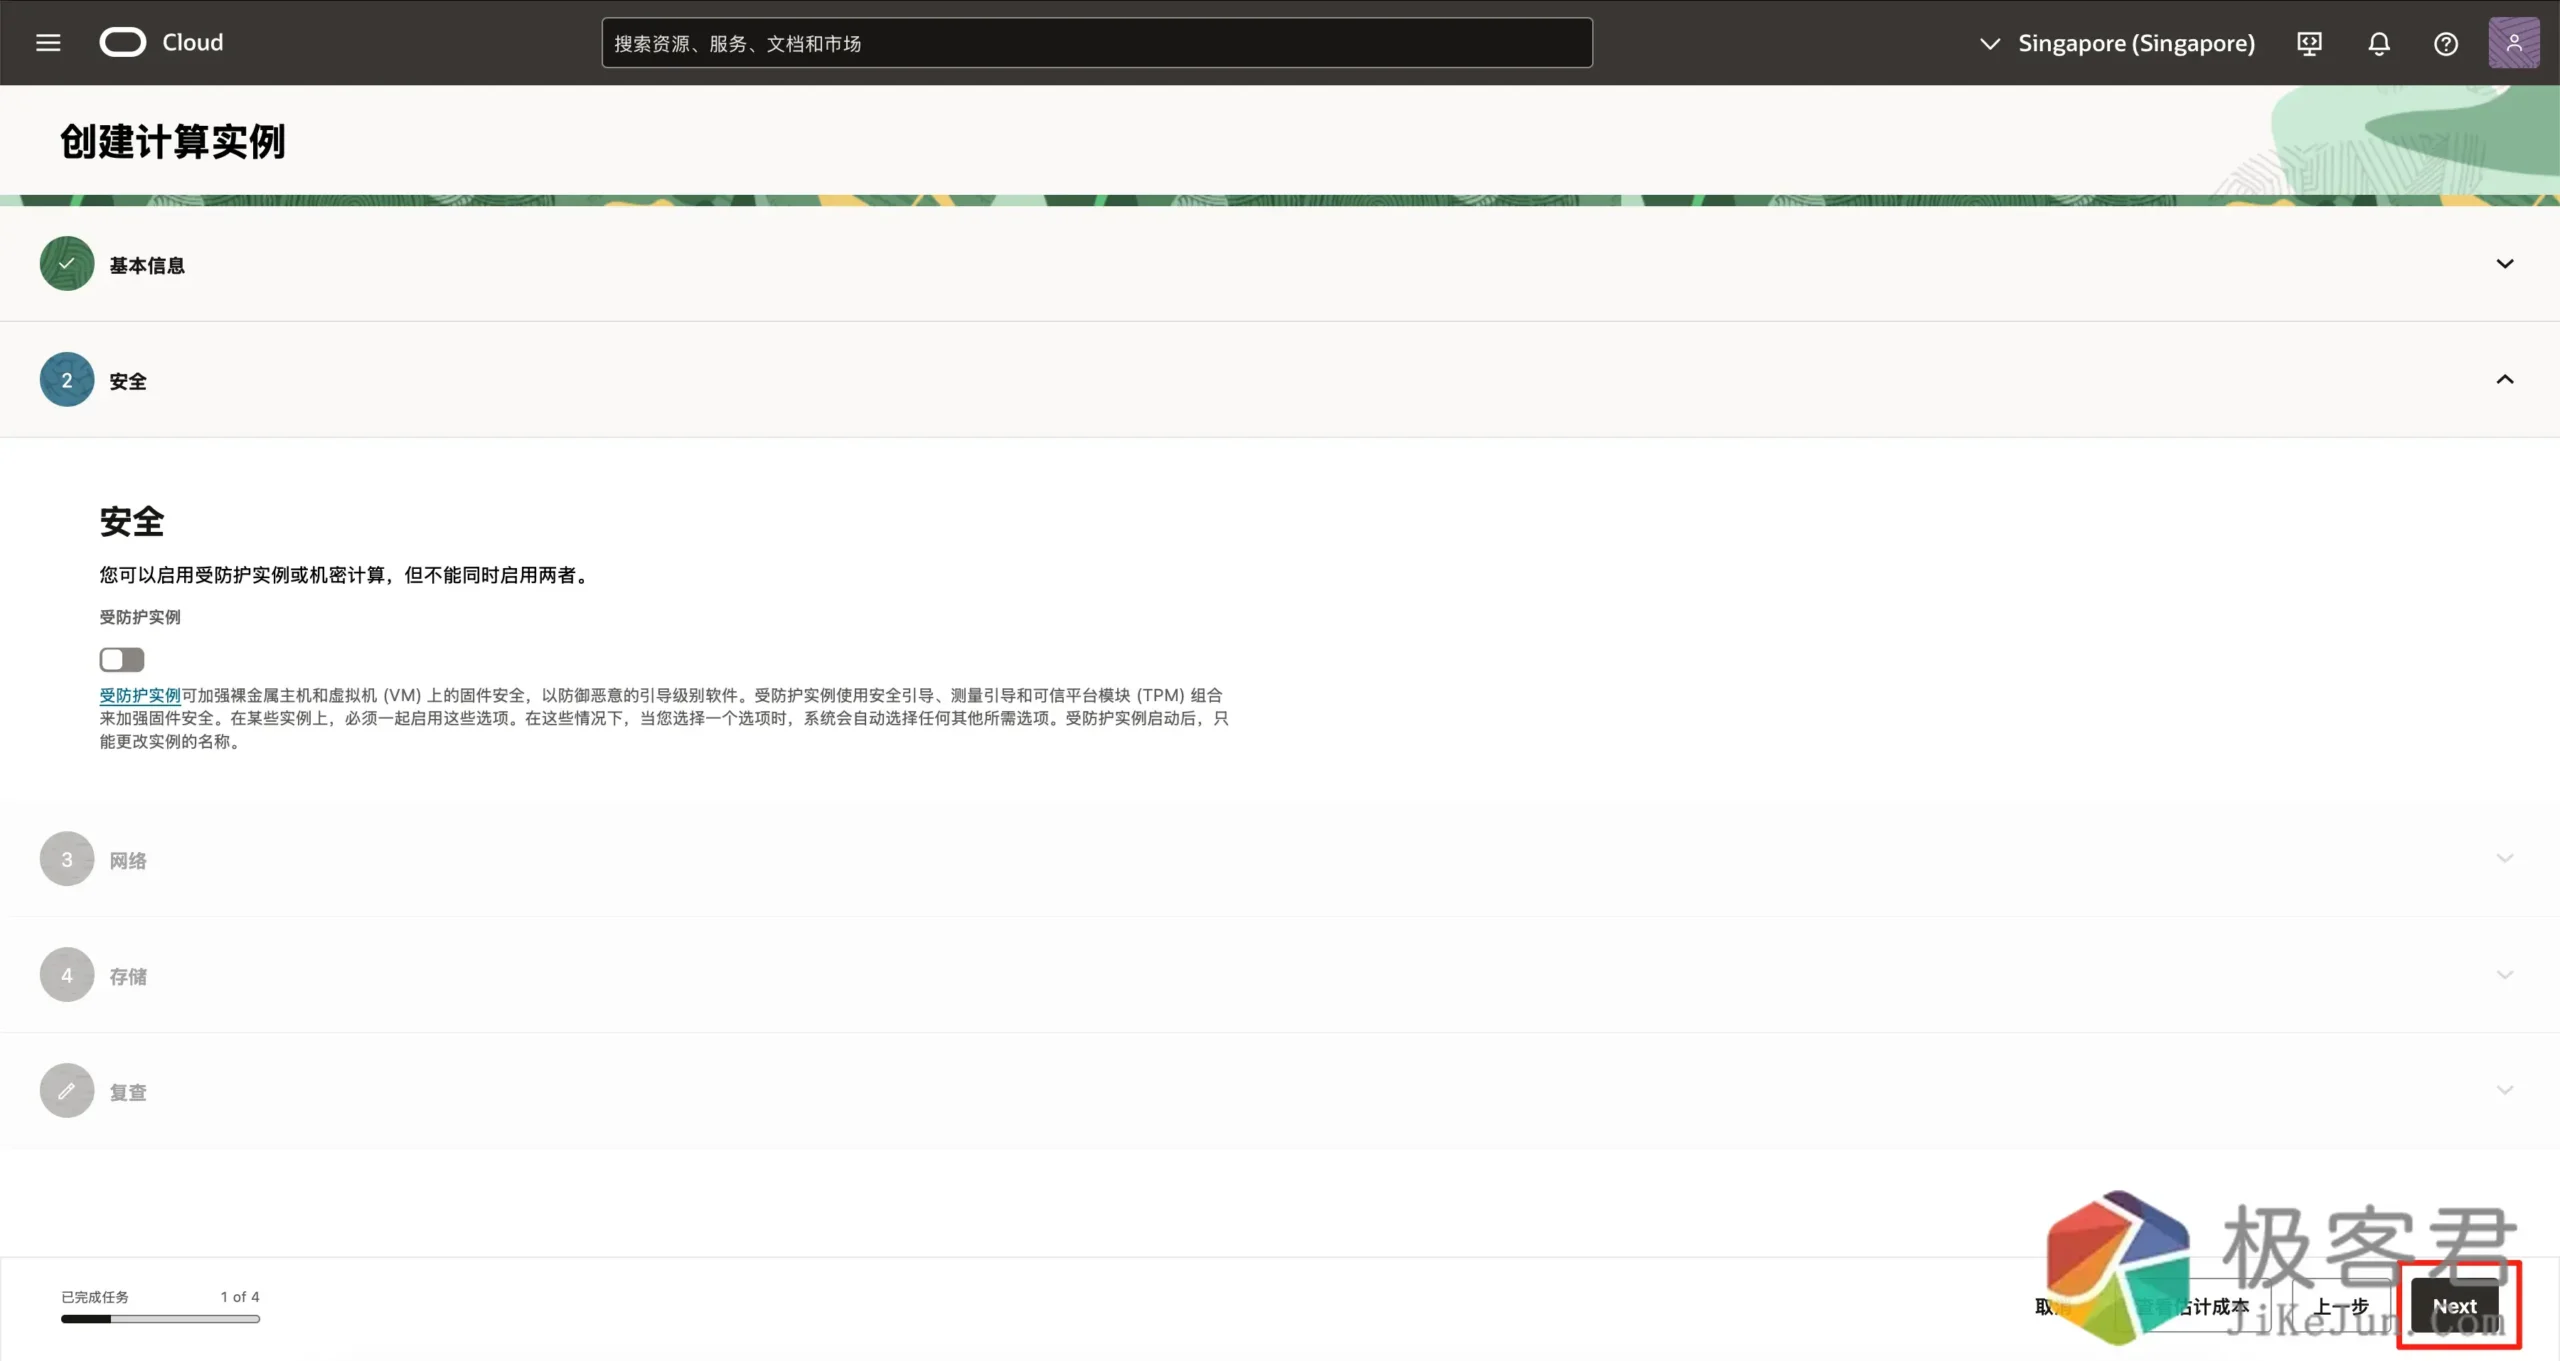This screenshot has height=1361, width=2560.
Task: Open the Singapore region dropdown
Action: click(2117, 43)
